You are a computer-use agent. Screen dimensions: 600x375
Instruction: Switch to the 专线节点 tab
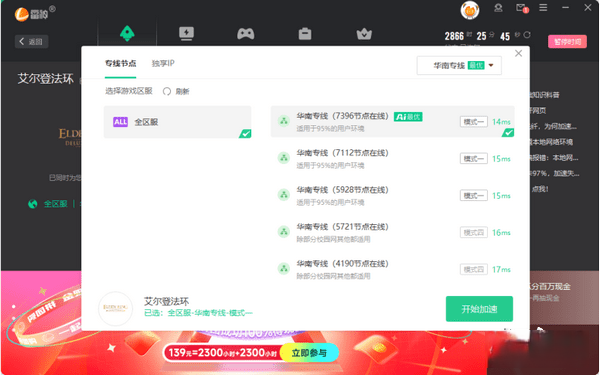pos(121,64)
